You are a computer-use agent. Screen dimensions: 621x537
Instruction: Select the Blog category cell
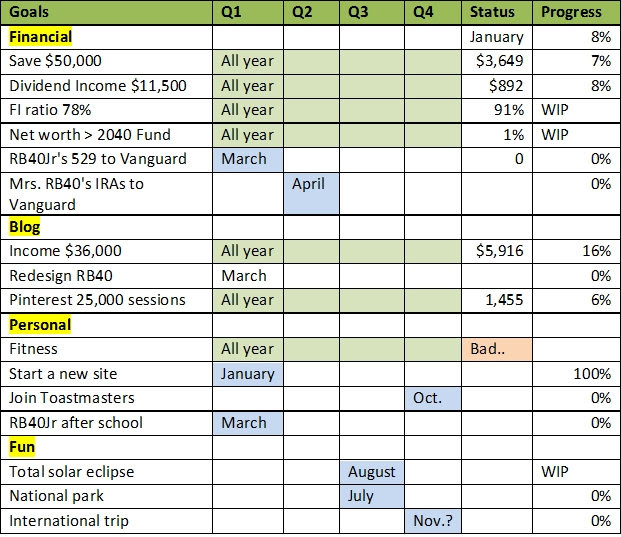tap(106, 227)
